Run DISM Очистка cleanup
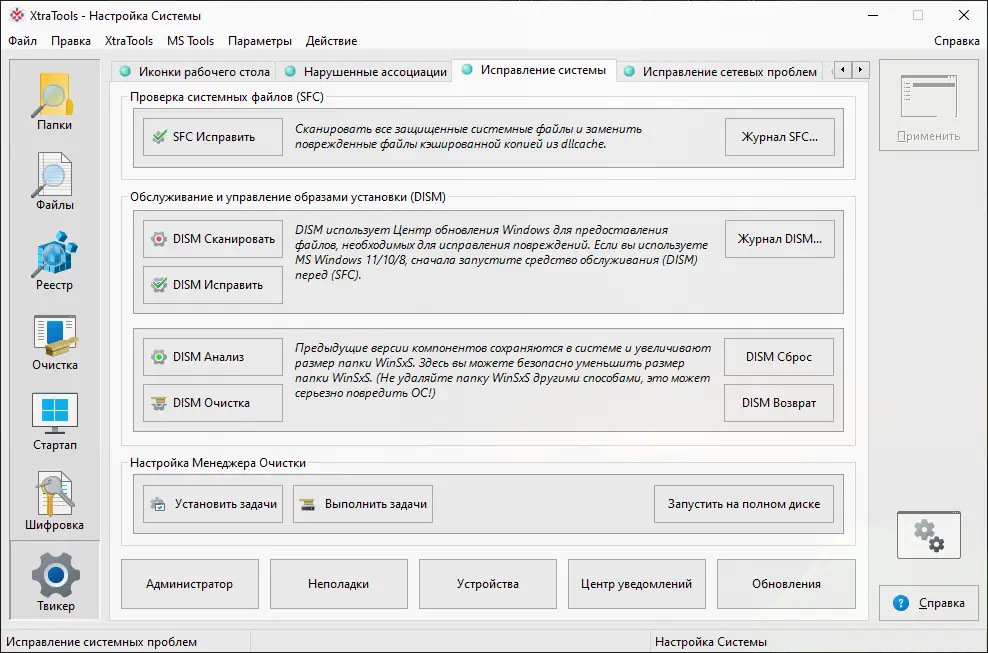 click(213, 403)
